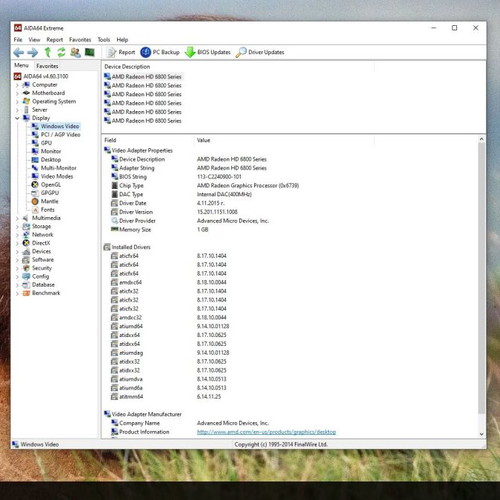This screenshot has width=500, height=500.
Task: Click the Fonts icon in tree
Action: pos(35,210)
